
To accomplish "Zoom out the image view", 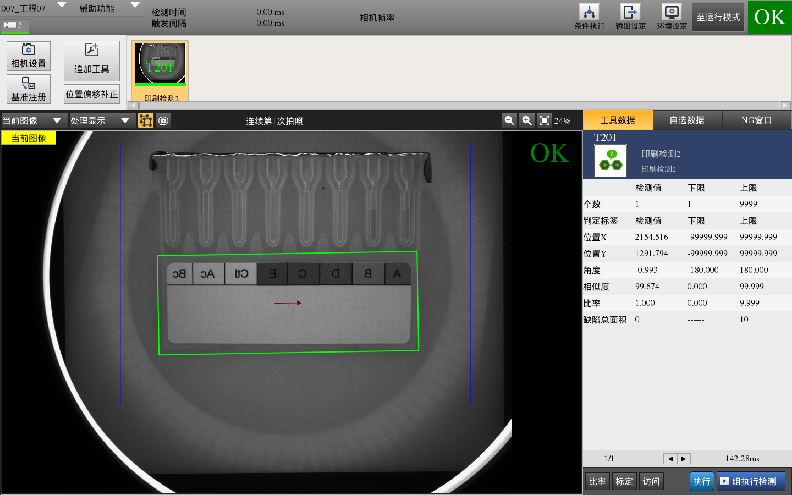I will tap(509, 120).
